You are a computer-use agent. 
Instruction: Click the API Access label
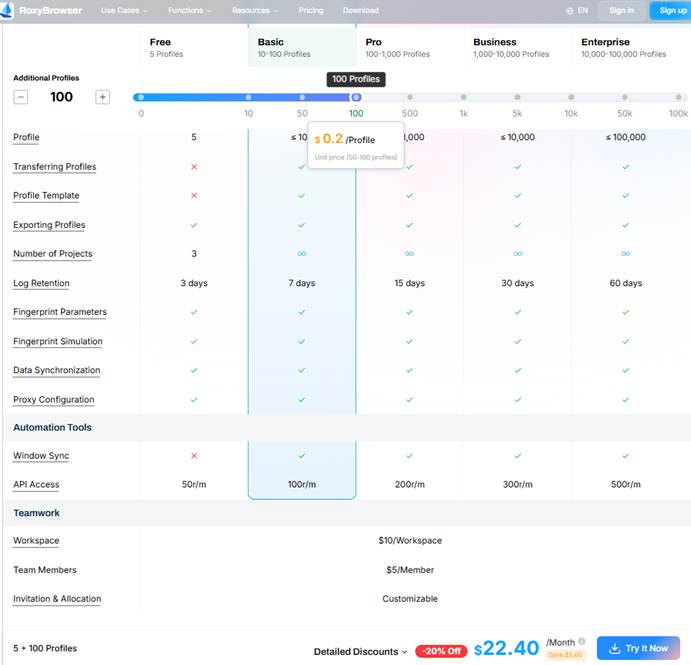click(36, 484)
